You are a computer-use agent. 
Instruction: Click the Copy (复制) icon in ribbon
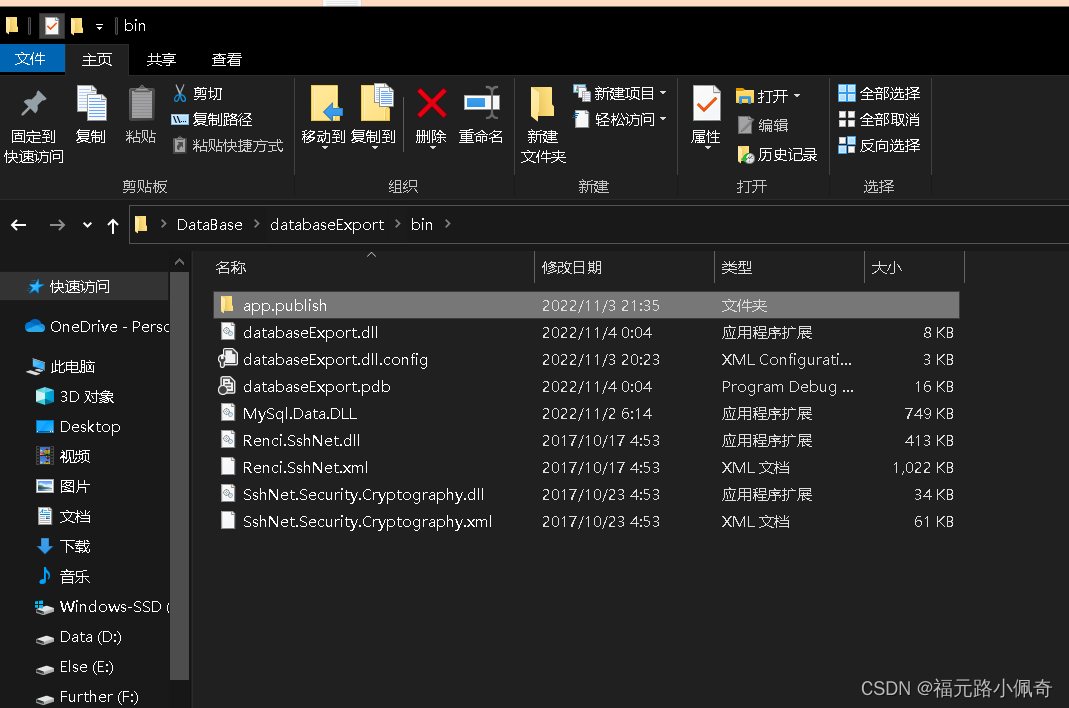click(x=91, y=104)
